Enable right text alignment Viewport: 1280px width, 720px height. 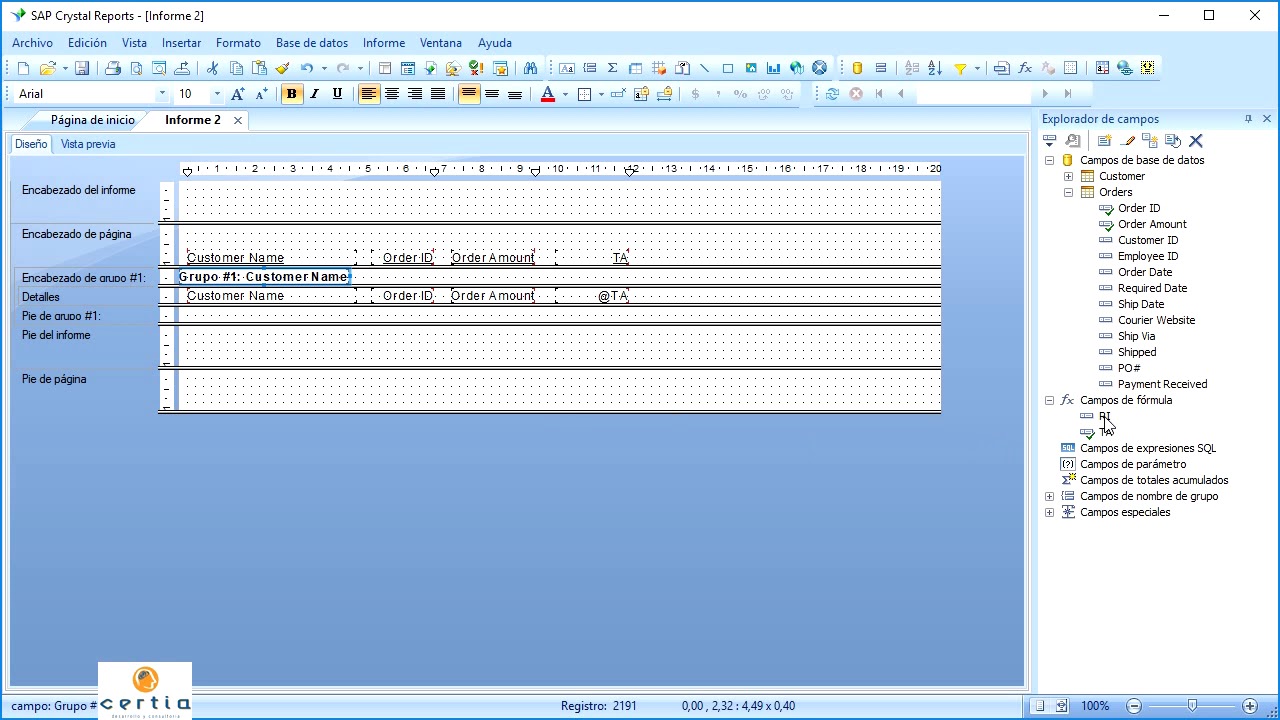(x=415, y=93)
